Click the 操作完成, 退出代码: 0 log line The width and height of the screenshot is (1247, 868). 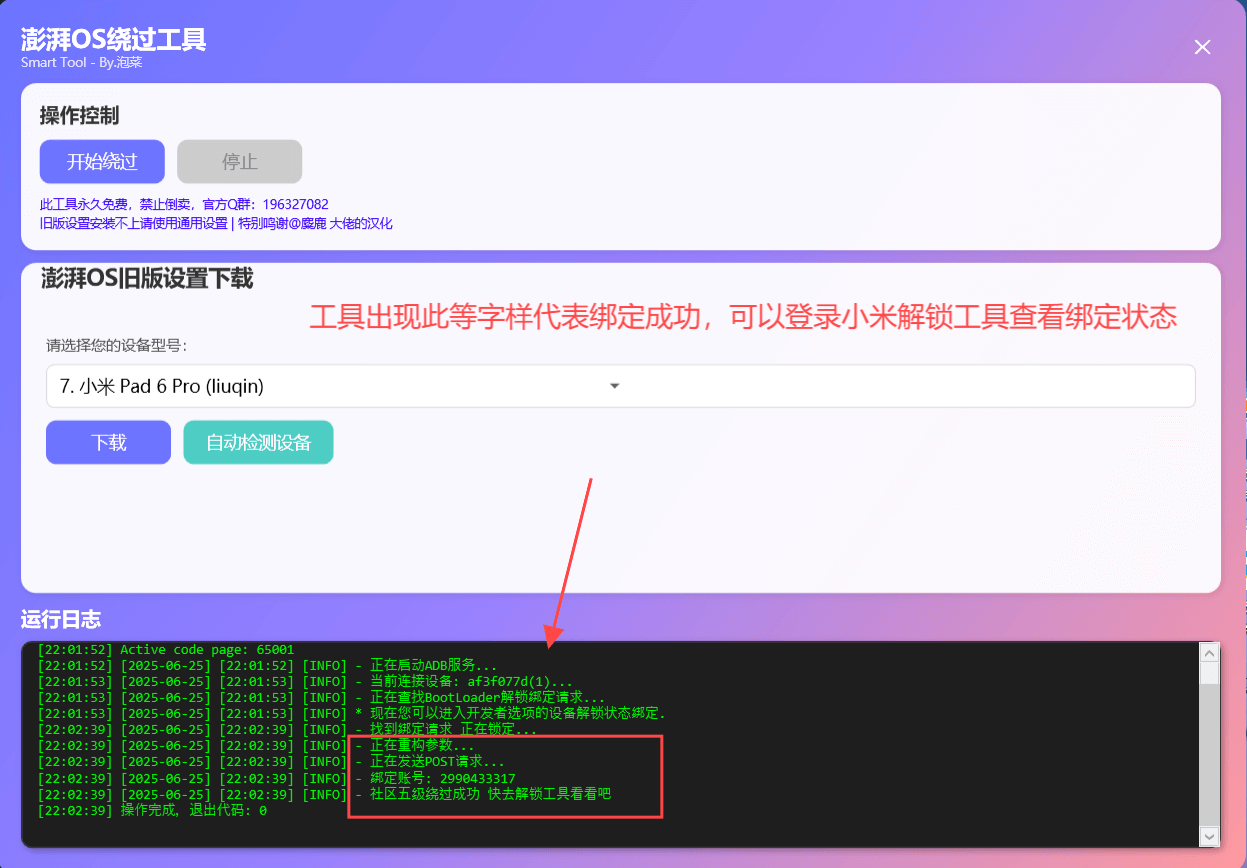(152, 810)
